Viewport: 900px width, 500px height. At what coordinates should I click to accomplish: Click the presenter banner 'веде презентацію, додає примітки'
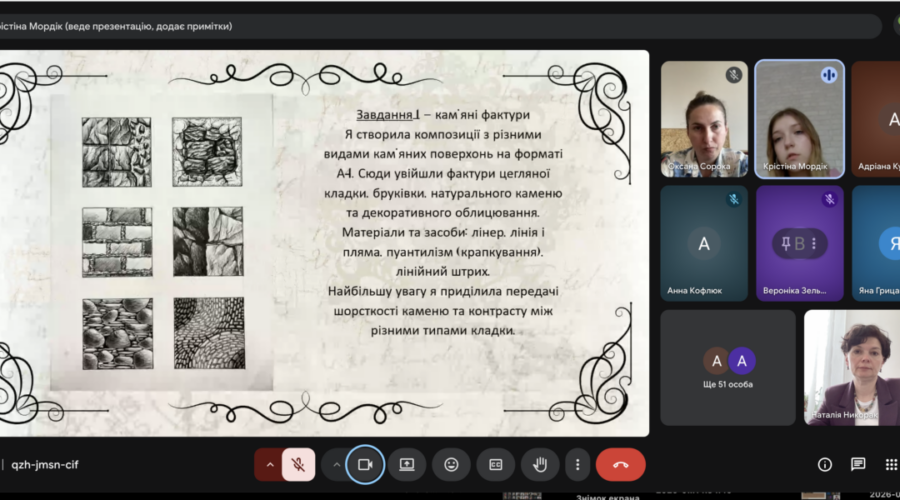[149, 26]
